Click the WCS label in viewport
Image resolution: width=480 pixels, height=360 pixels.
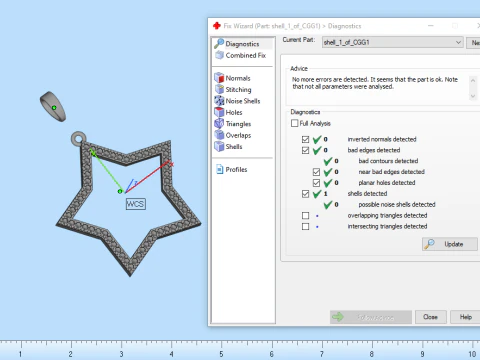136,204
